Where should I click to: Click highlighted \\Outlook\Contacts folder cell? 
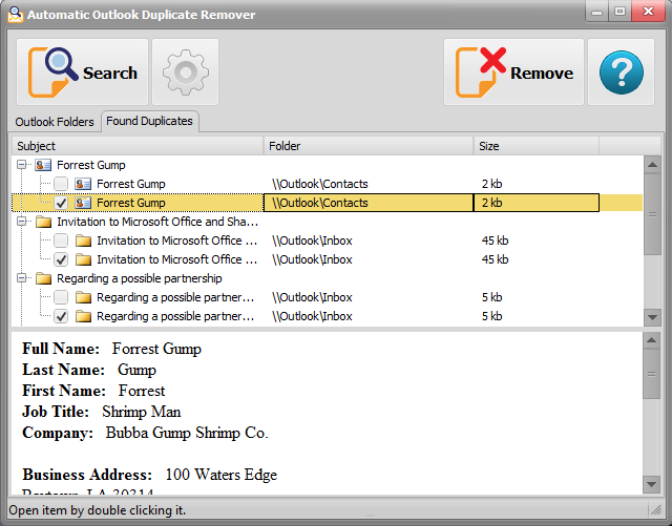click(368, 203)
